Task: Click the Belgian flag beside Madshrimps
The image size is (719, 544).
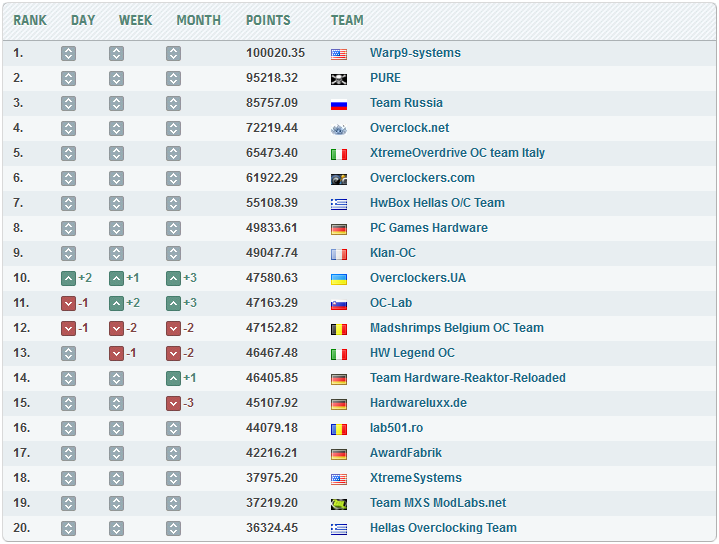Action: click(x=339, y=329)
